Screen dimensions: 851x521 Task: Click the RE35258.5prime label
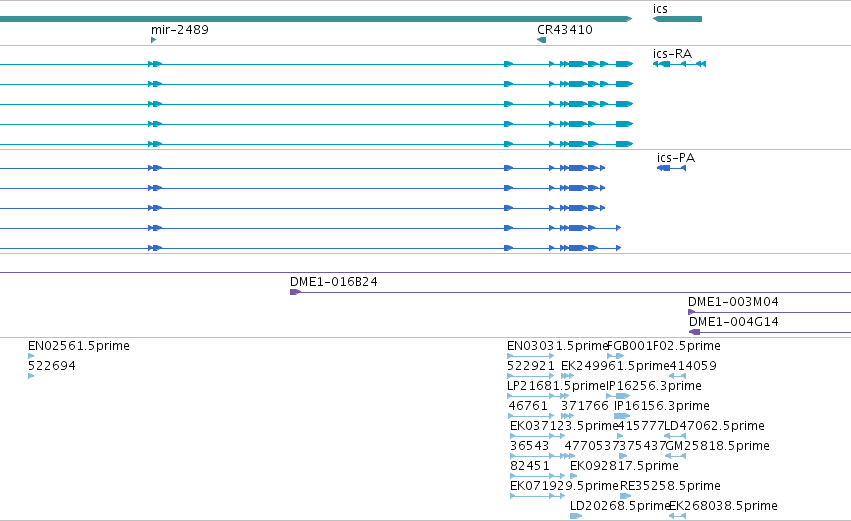[670, 486]
